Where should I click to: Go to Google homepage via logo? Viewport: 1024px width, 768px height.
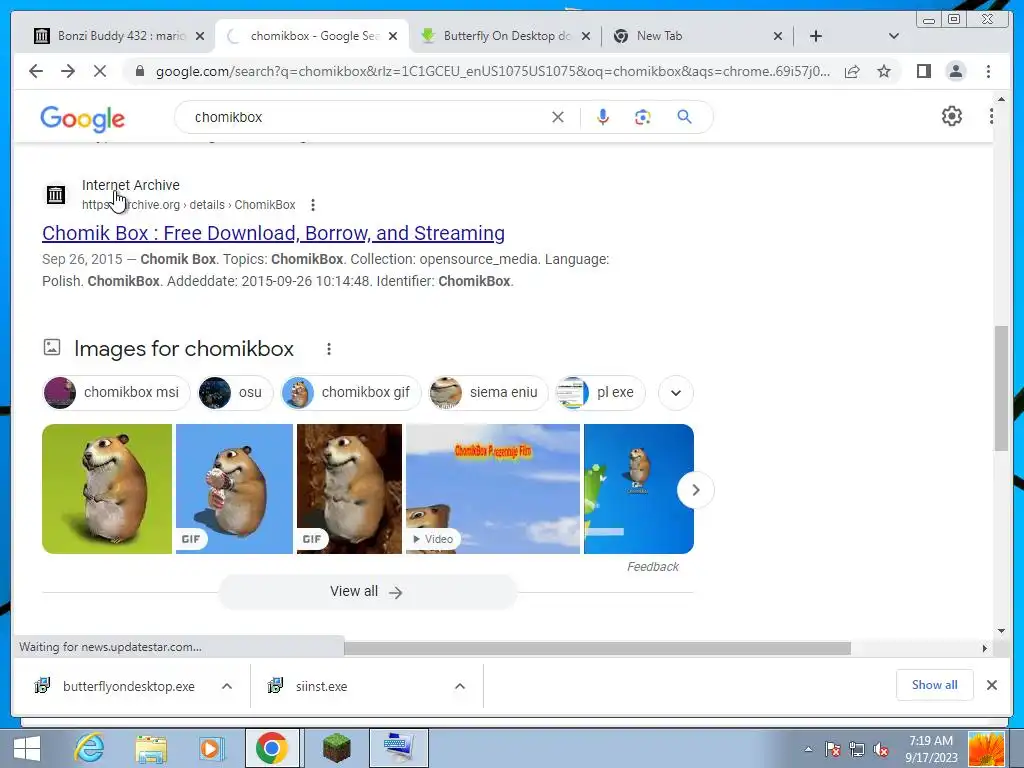point(82,118)
